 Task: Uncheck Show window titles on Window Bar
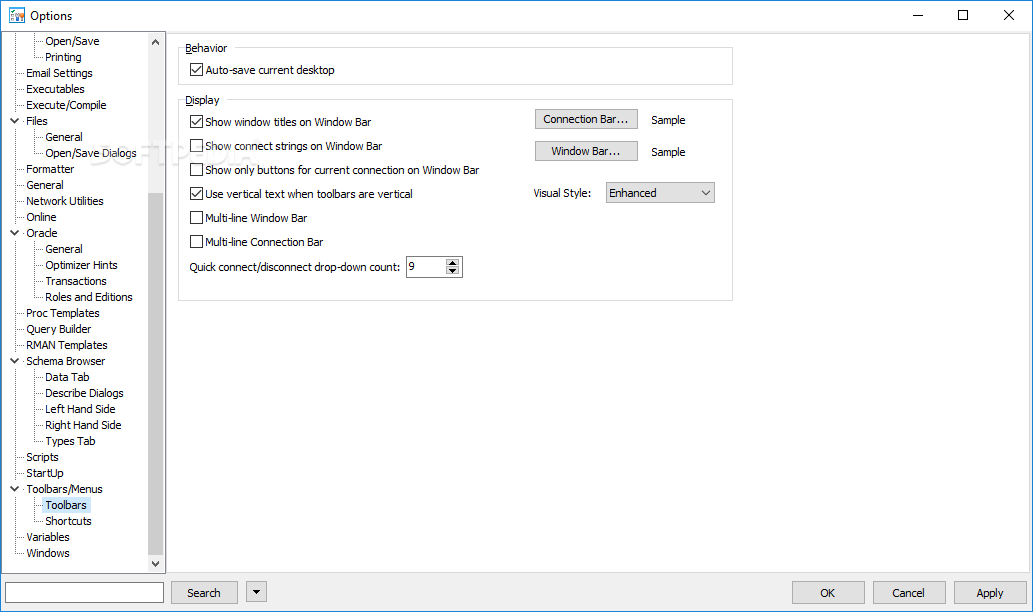(196, 122)
